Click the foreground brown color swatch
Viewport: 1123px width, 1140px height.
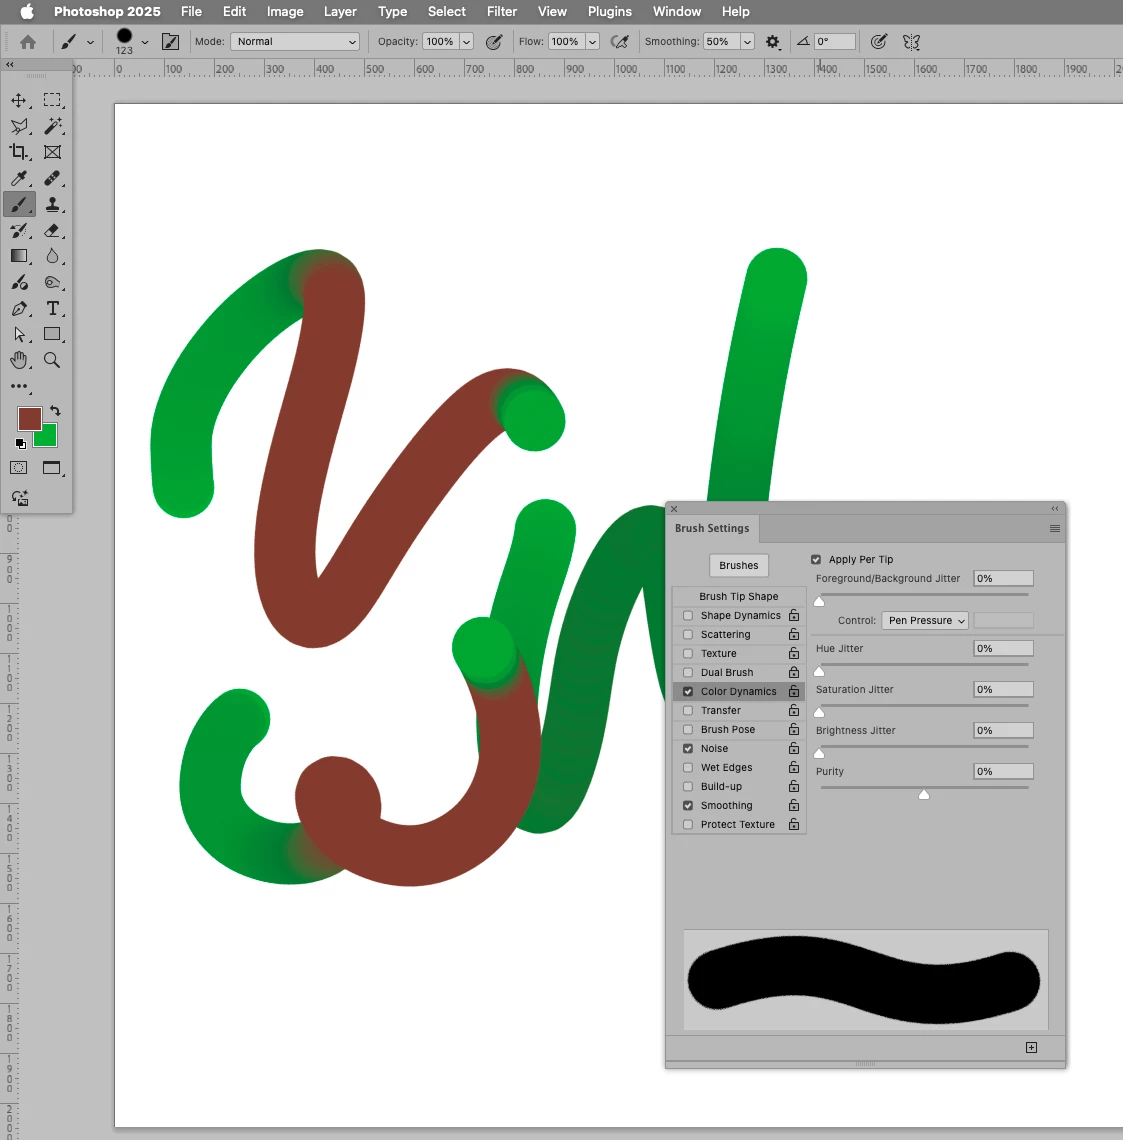[x=28, y=417]
